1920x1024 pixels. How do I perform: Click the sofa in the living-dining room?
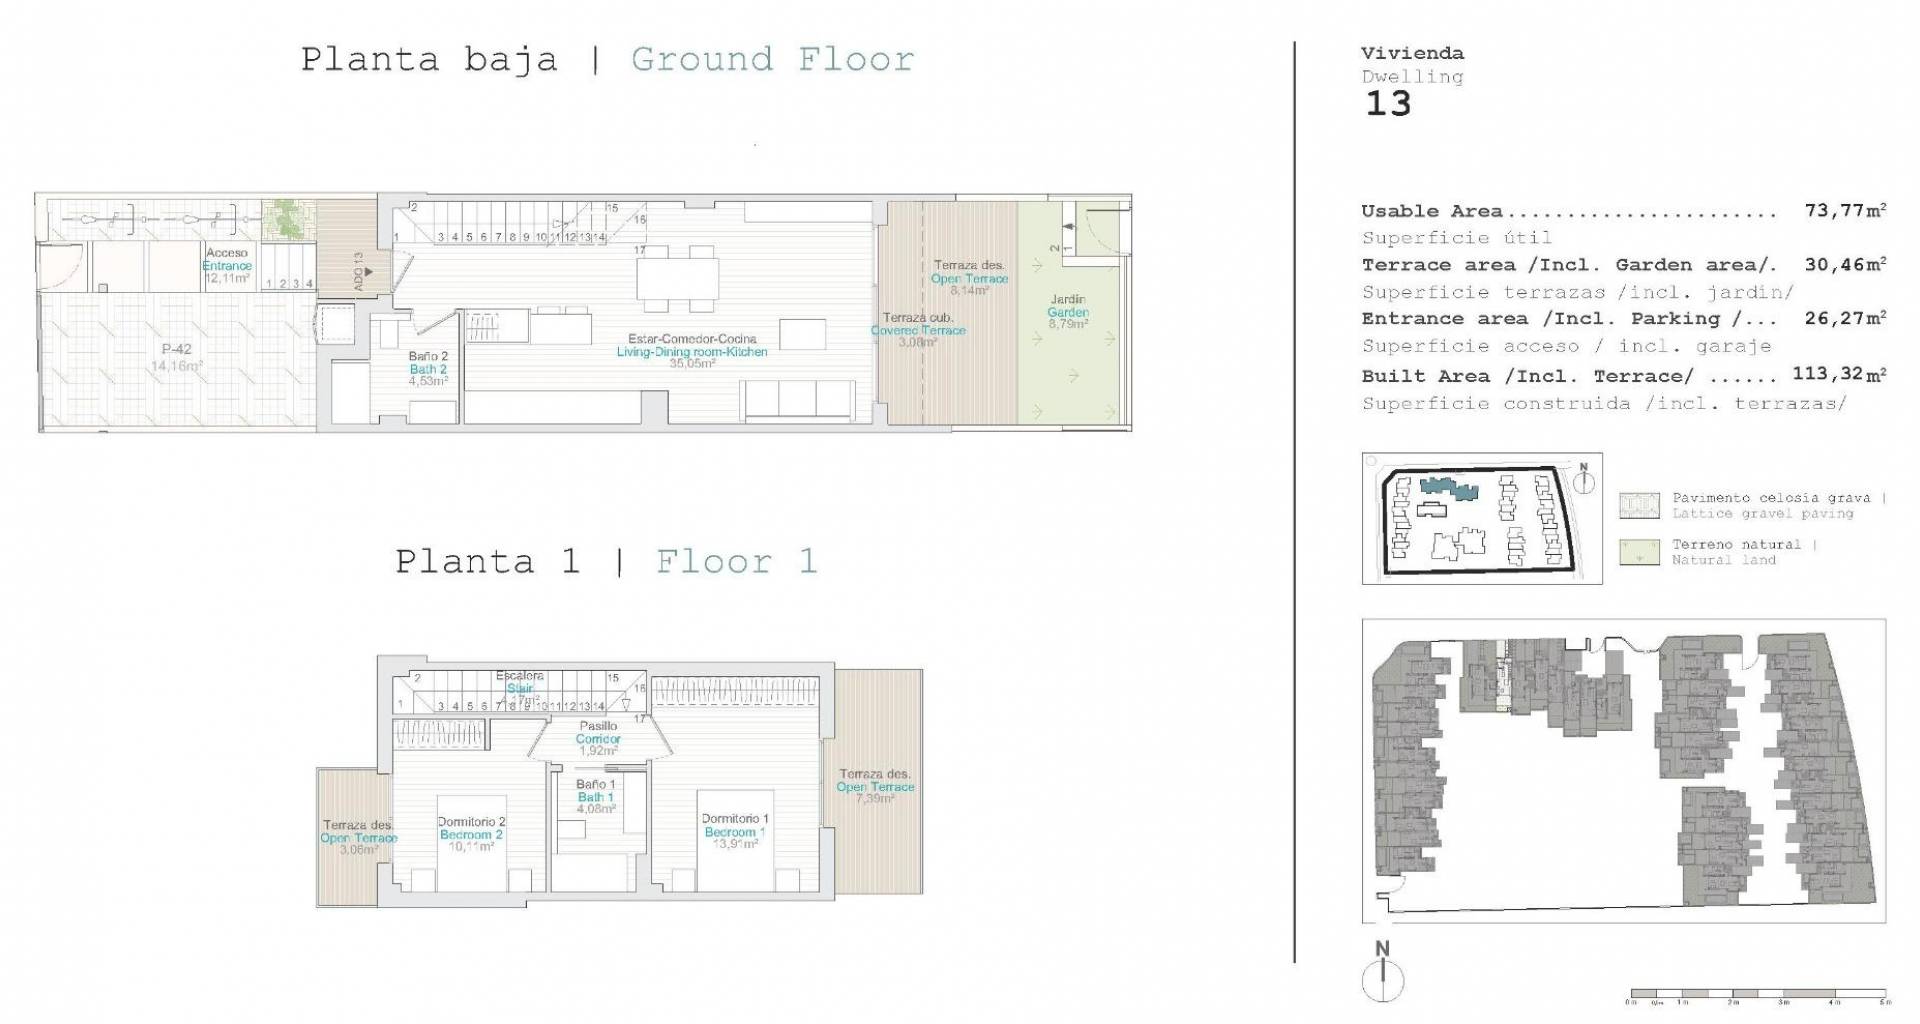click(x=797, y=399)
